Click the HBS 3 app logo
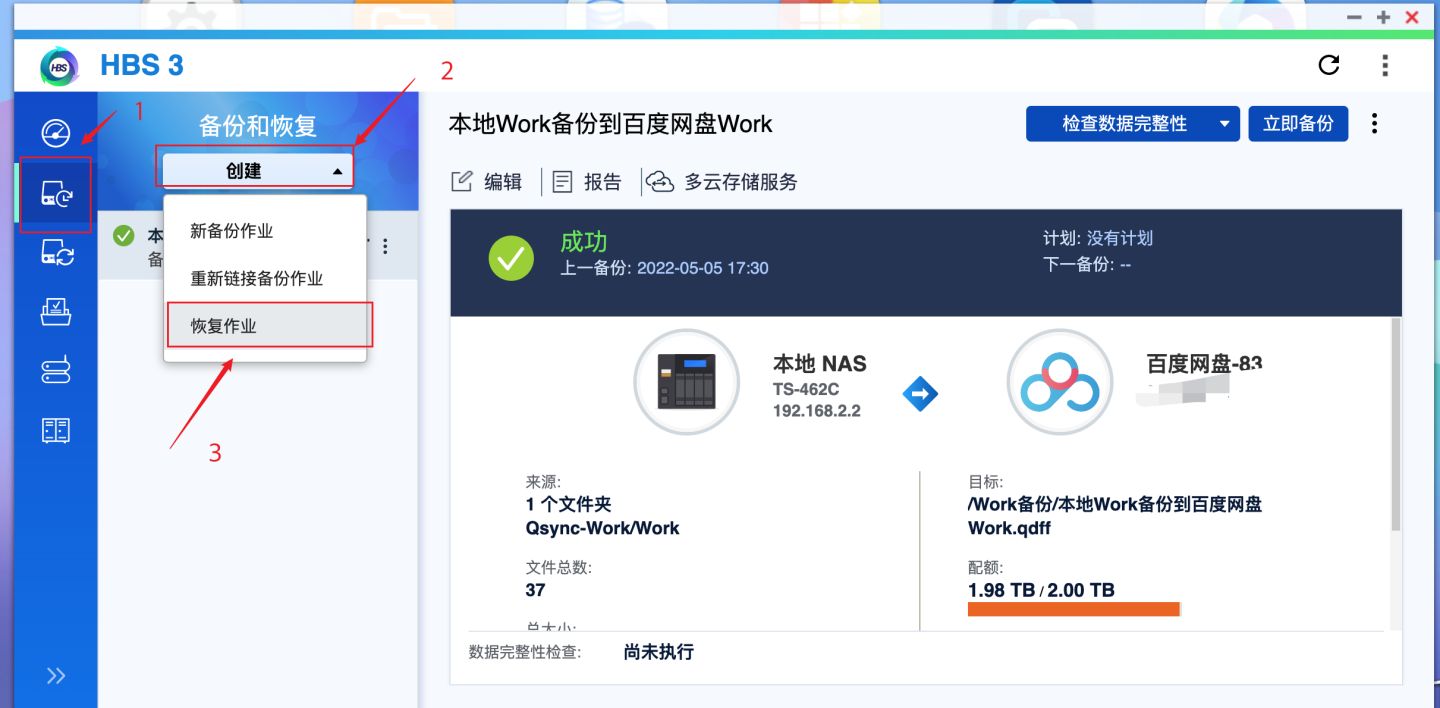The image size is (1440, 708). 60,65
